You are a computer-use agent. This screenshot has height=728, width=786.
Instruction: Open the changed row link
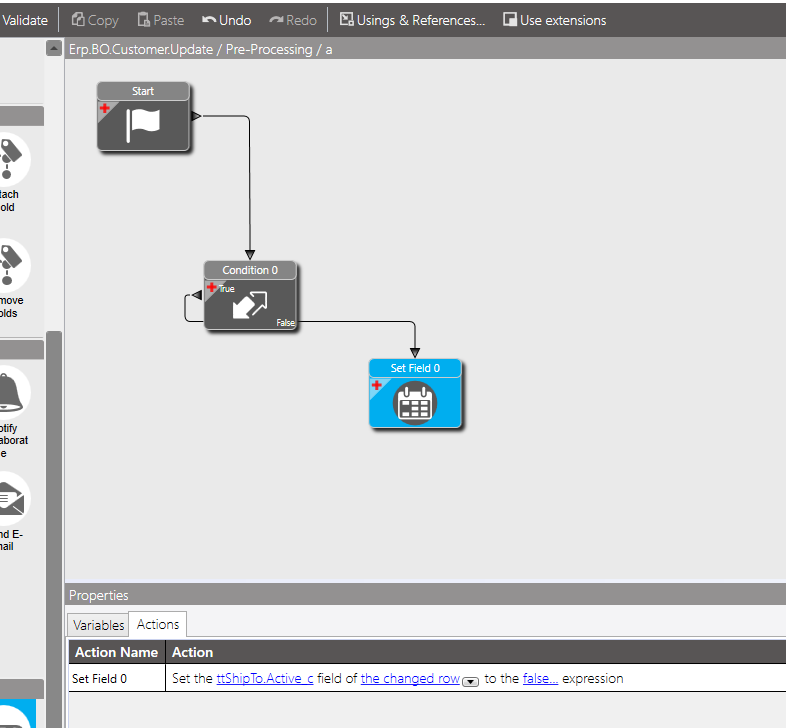click(x=410, y=678)
